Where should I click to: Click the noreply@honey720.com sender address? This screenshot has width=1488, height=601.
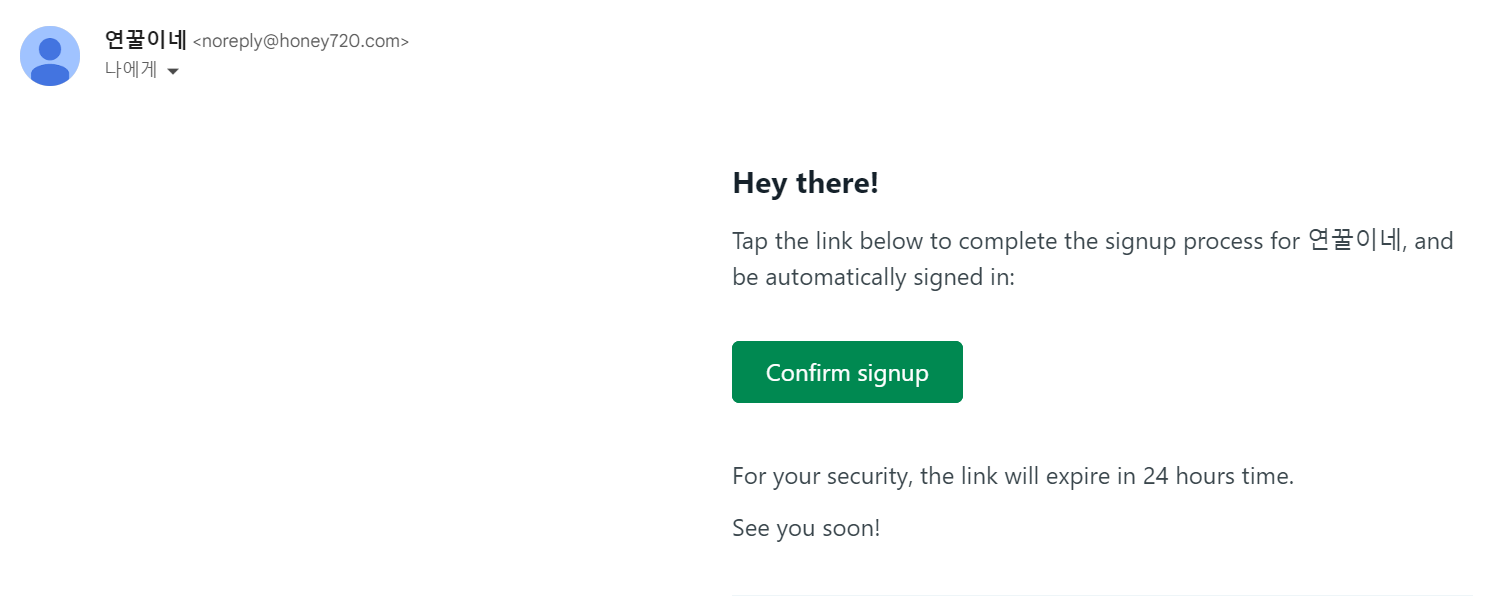coord(300,42)
